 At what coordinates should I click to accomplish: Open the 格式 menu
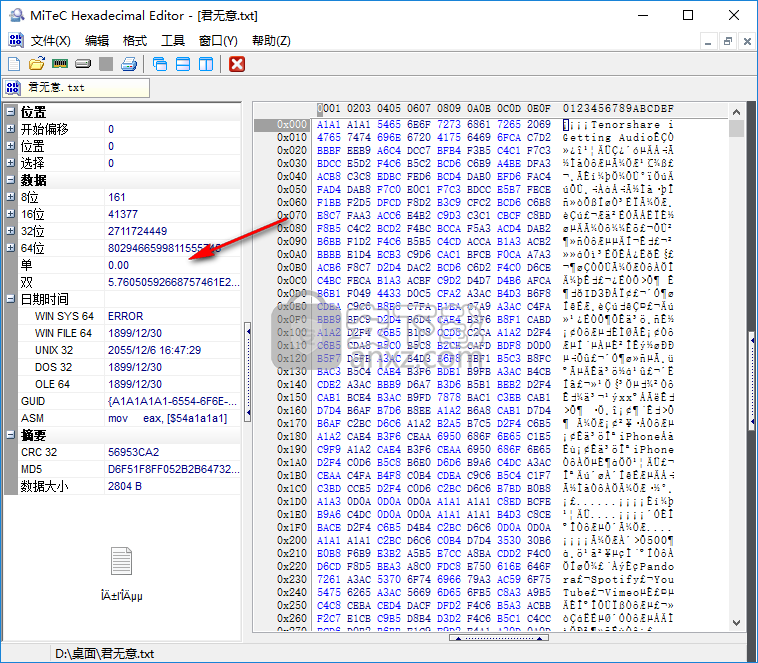click(x=135, y=41)
